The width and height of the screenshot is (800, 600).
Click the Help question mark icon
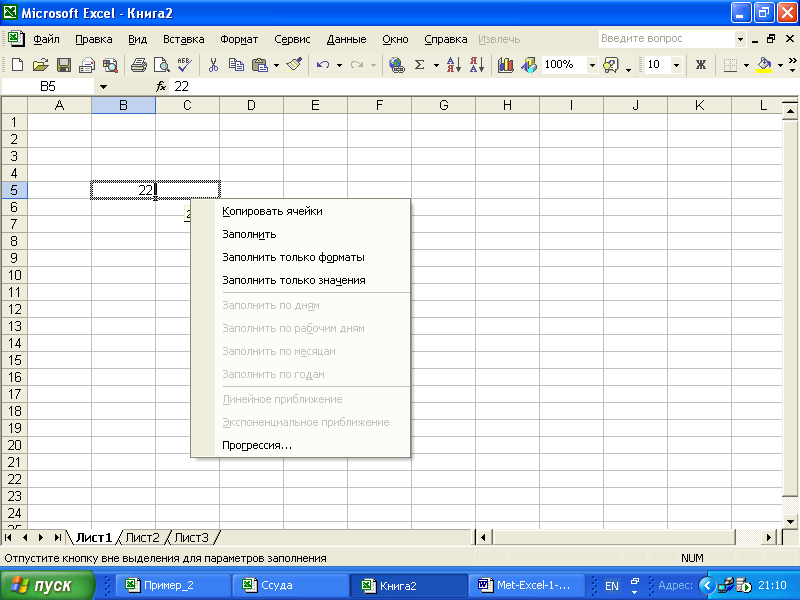(x=611, y=65)
